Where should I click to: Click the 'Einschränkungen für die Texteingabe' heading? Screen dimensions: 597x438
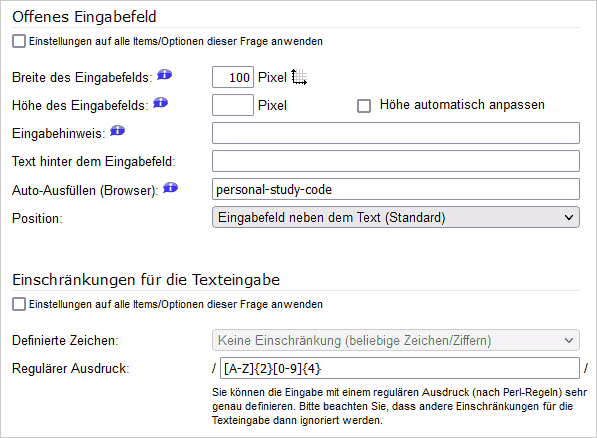tap(146, 280)
